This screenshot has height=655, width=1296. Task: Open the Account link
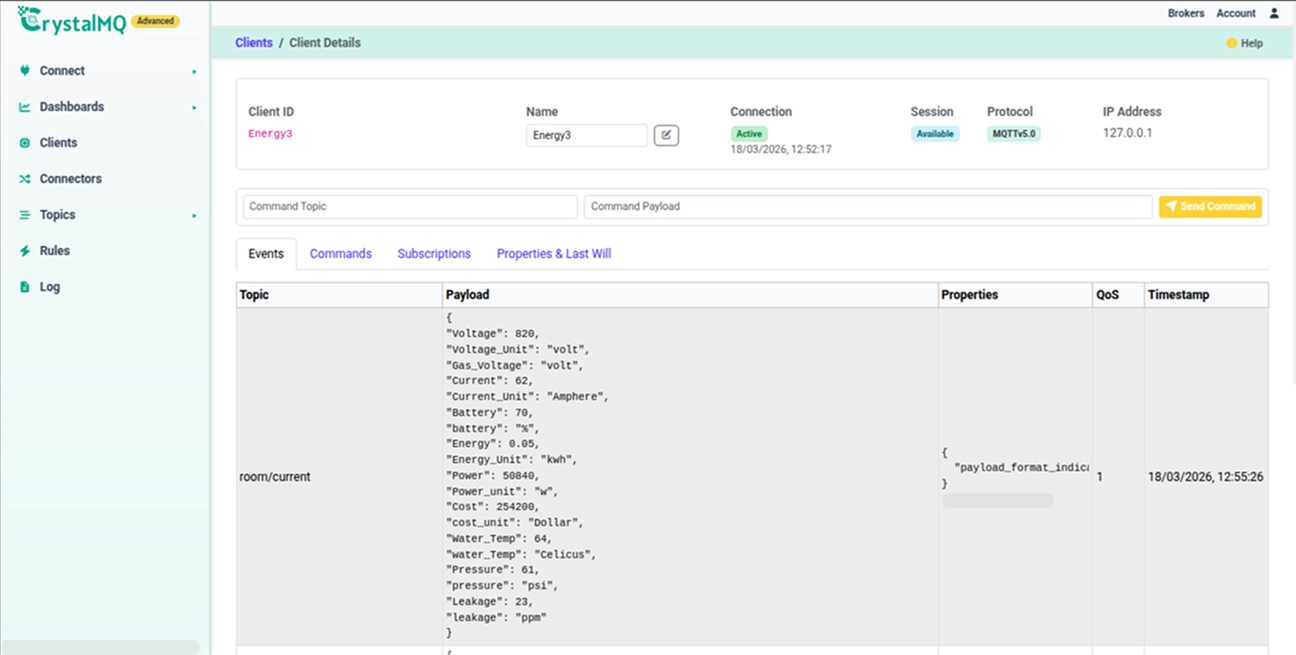(1236, 13)
